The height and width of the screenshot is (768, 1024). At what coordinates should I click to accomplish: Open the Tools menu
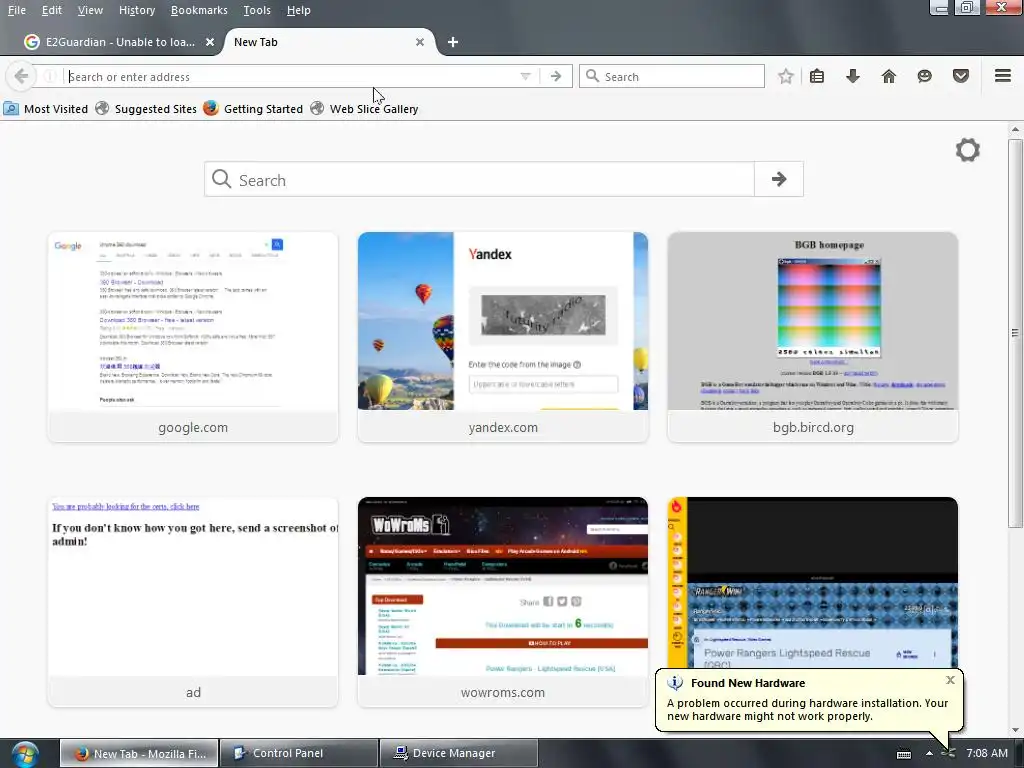pyautogui.click(x=257, y=10)
